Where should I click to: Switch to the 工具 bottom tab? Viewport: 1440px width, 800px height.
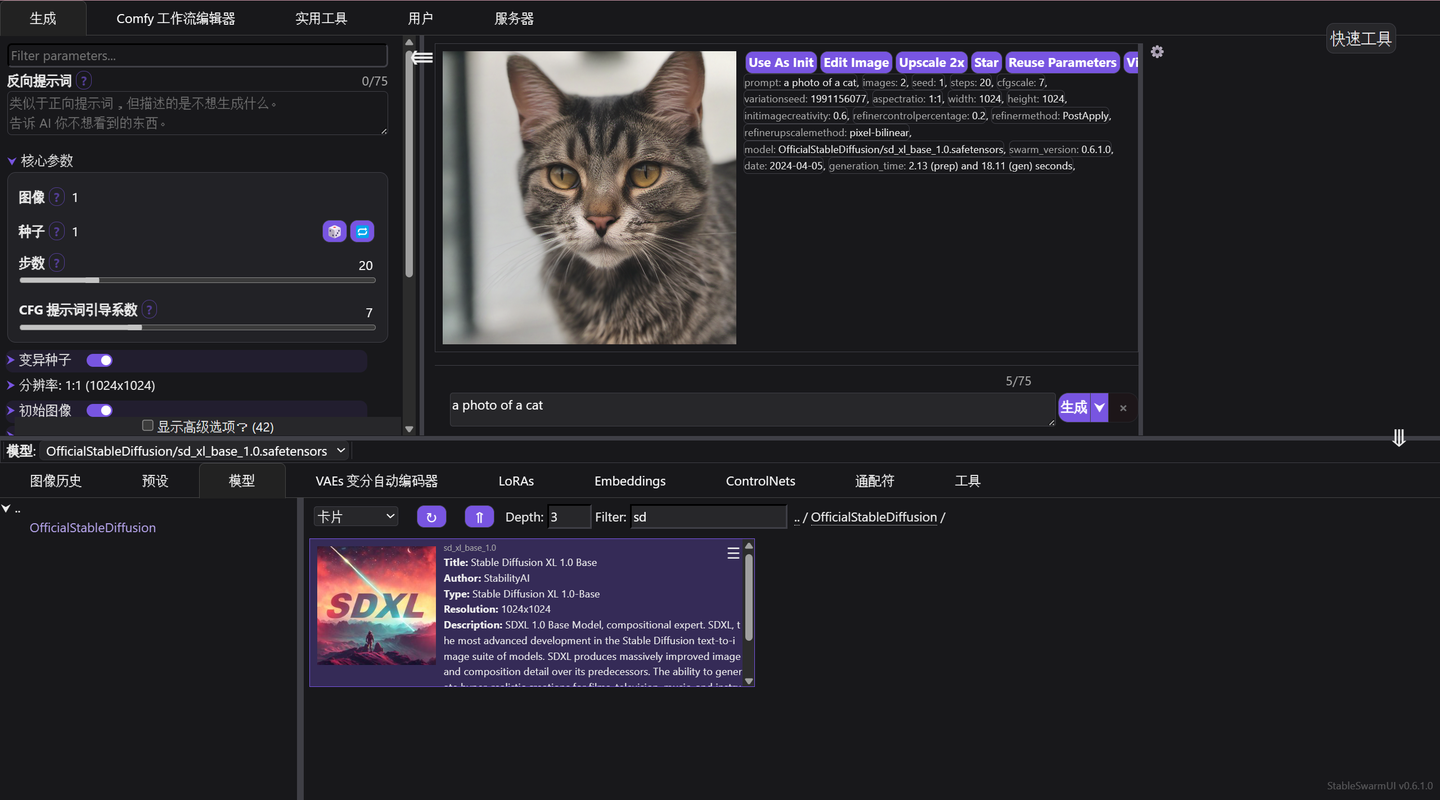[x=968, y=481]
